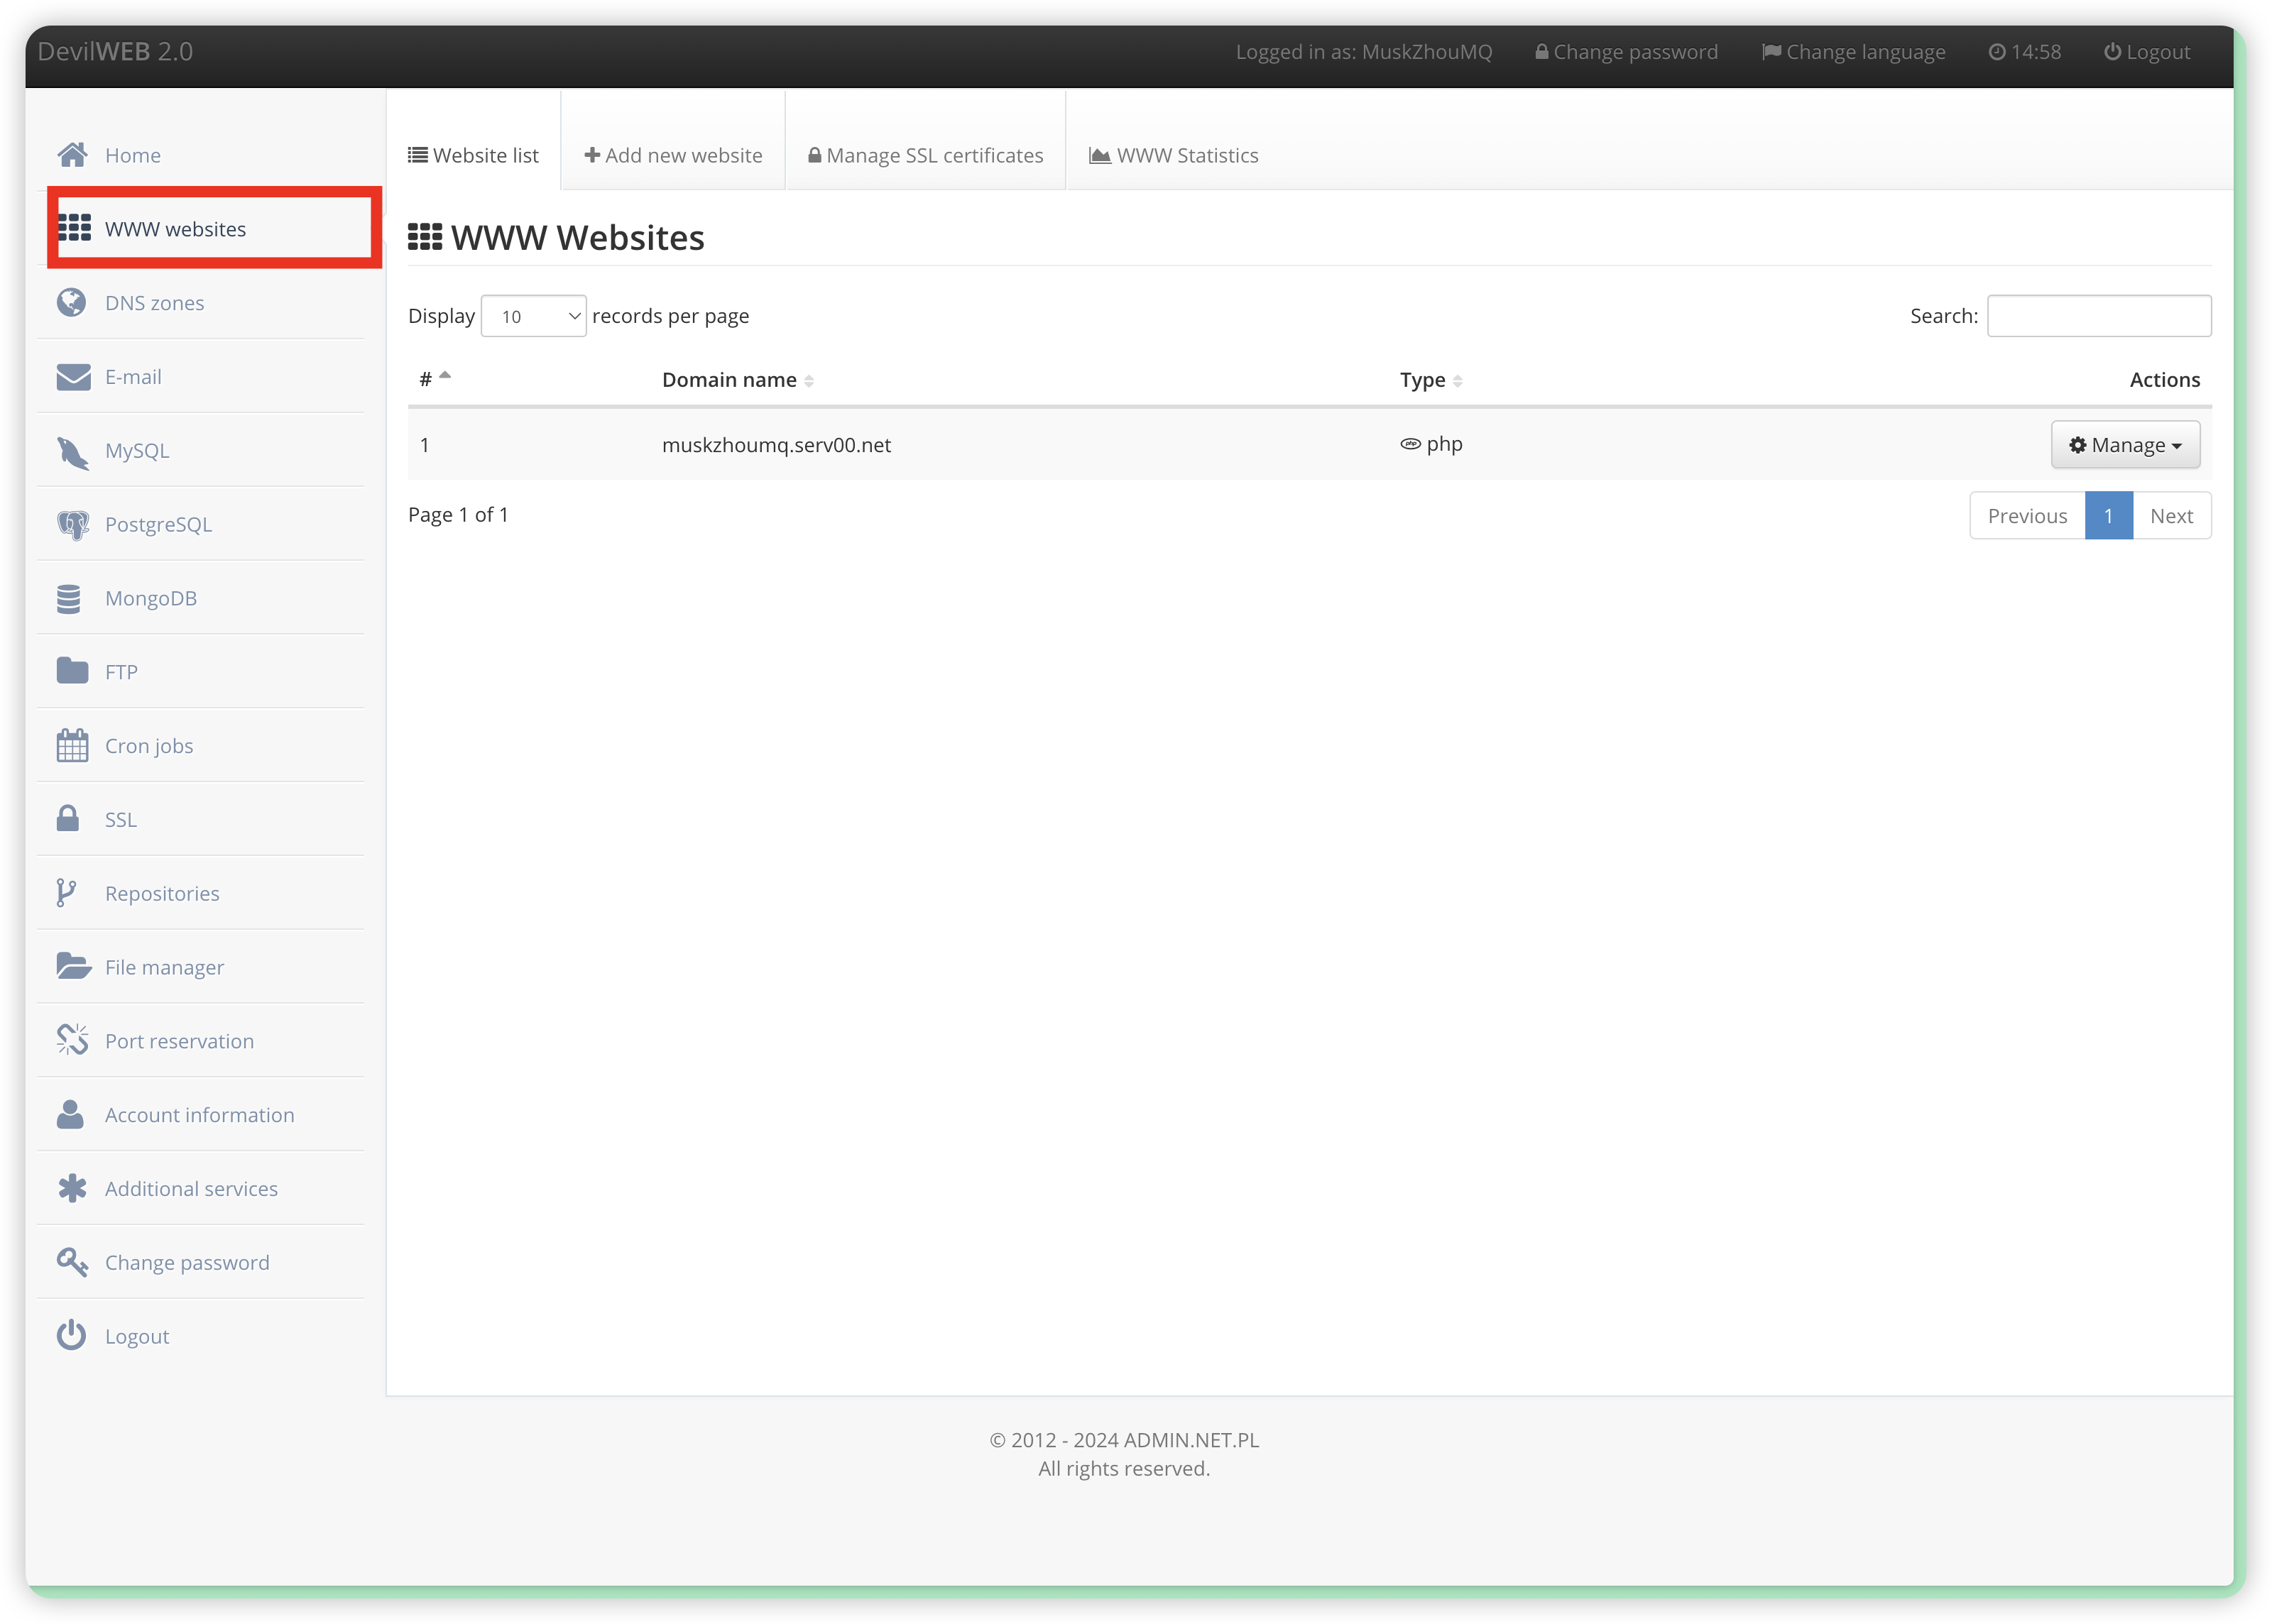The height and width of the screenshot is (1624, 2272).
Task: Click the Repositories branch icon
Action: [x=66, y=893]
